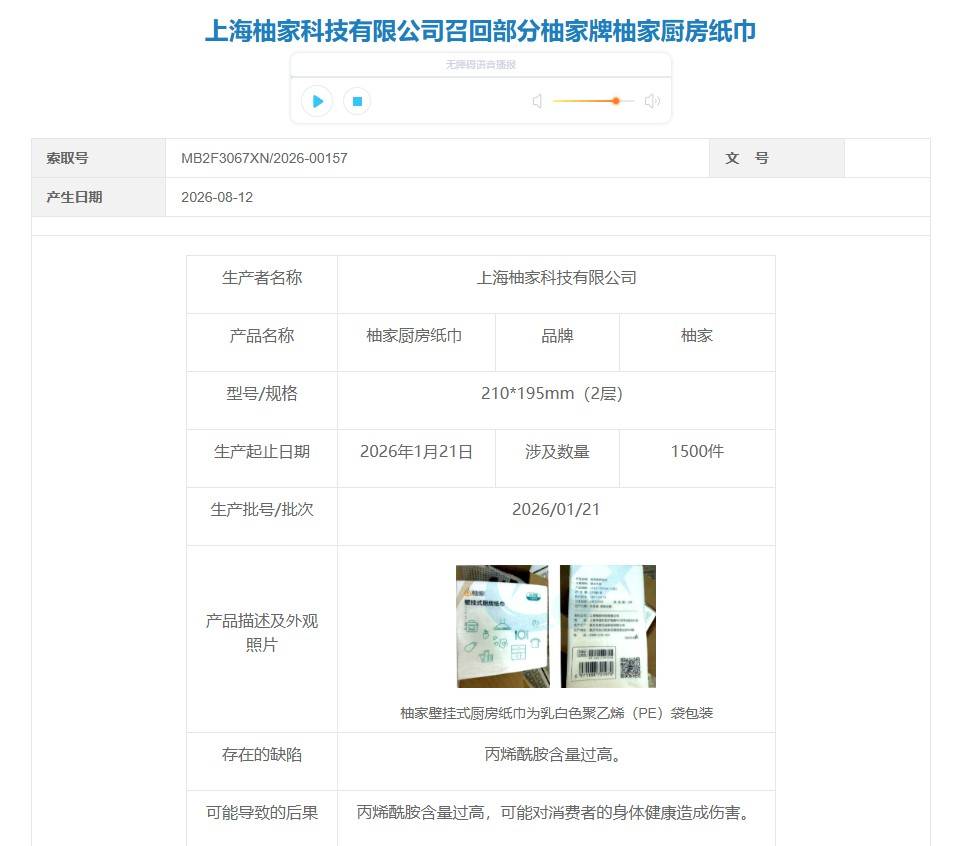Select index number MB2F3067XN/2026-00157 text

(x=264, y=158)
